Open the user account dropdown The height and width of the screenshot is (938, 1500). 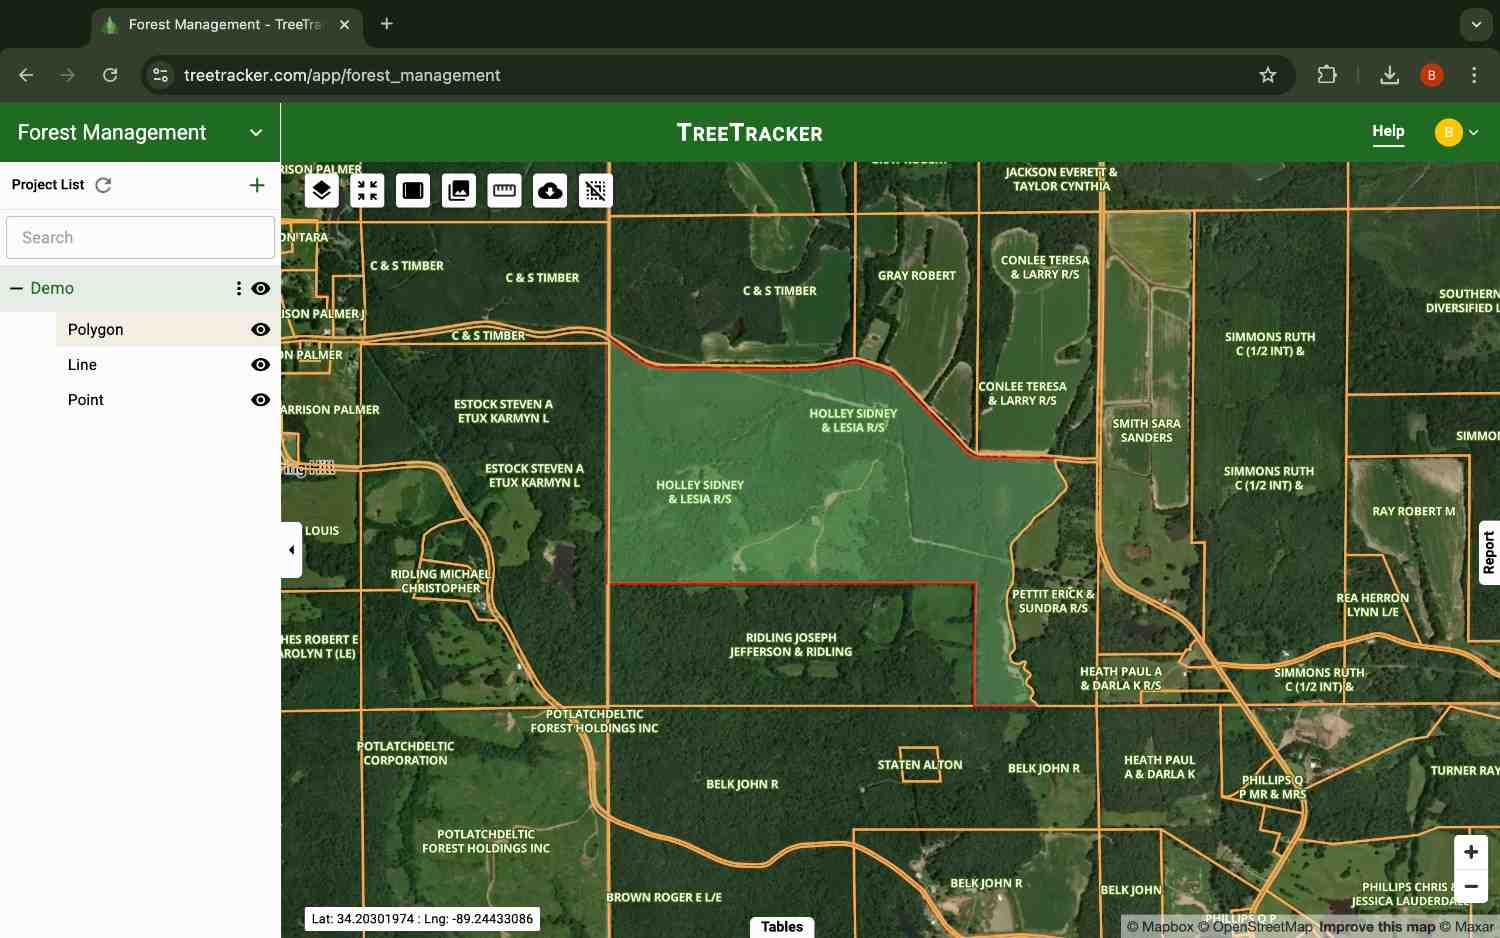point(1457,132)
